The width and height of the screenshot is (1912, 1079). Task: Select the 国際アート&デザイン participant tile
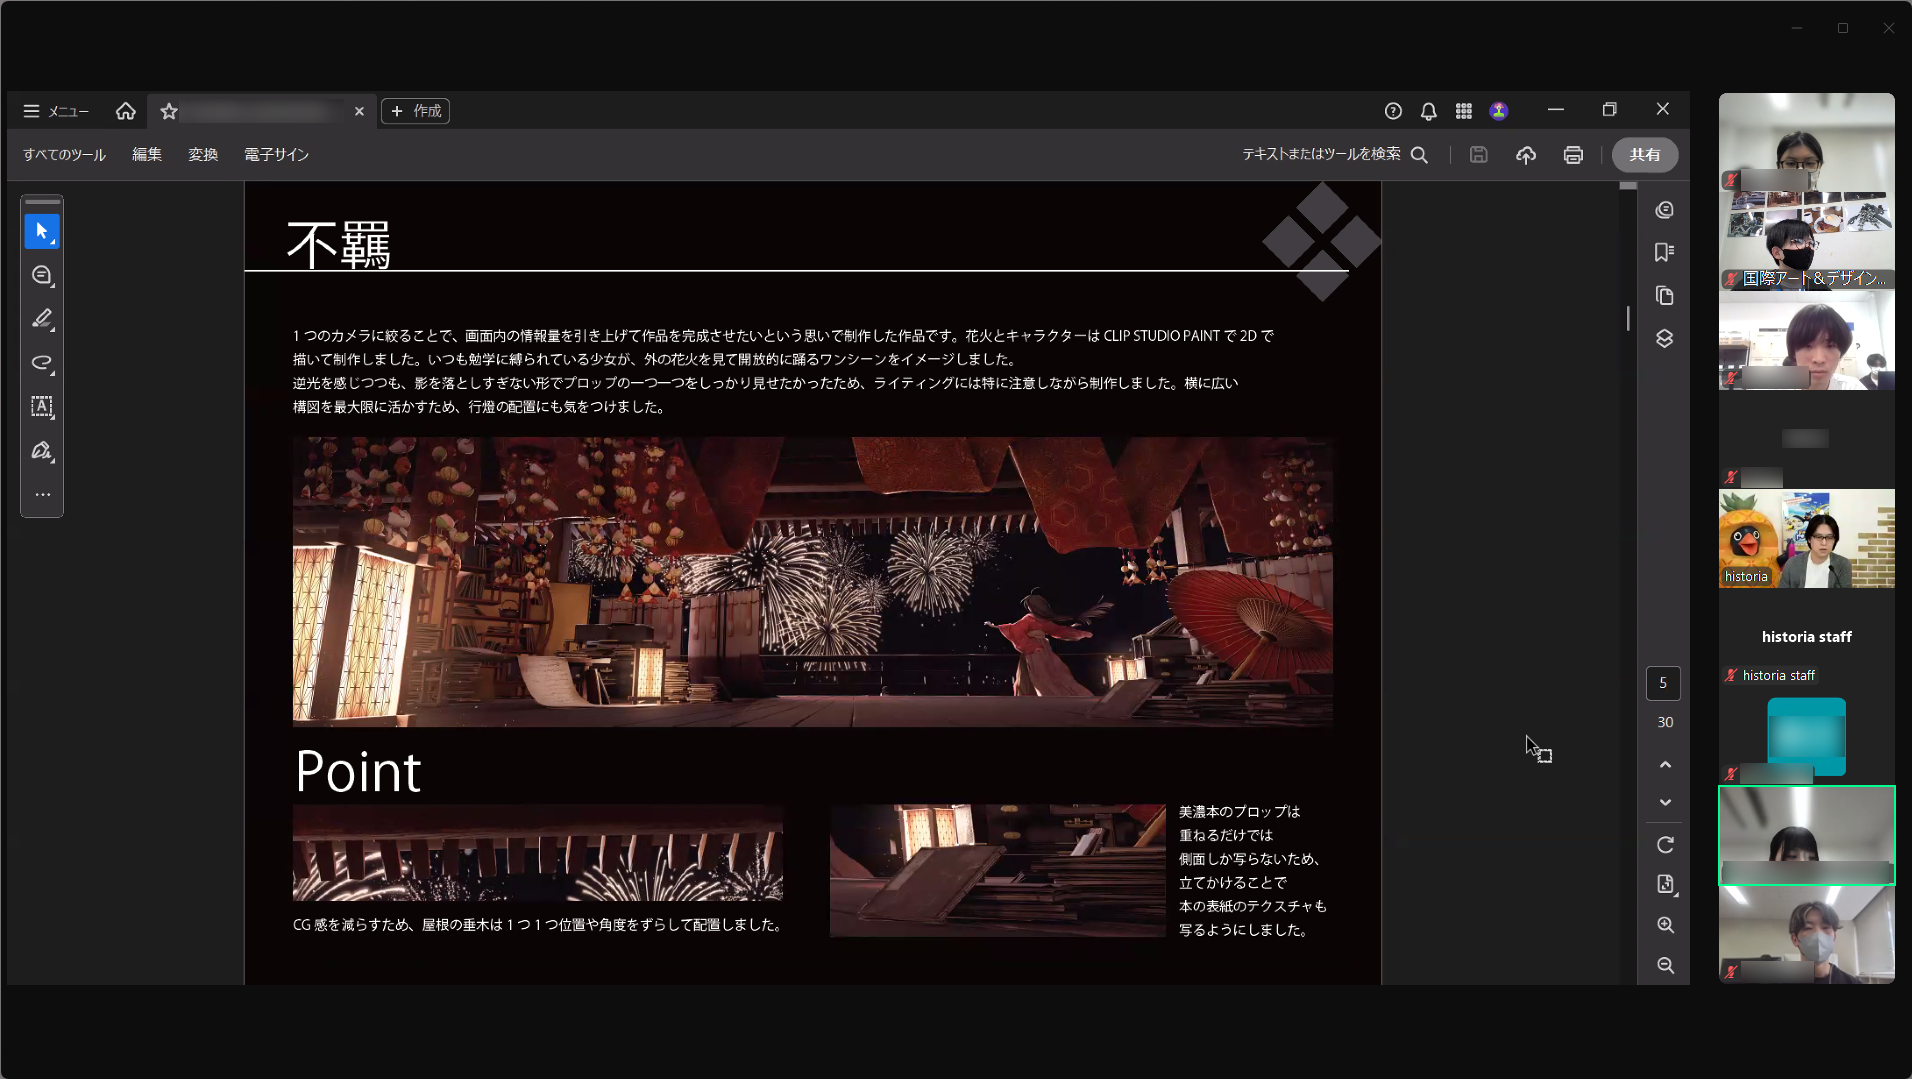(x=1806, y=241)
